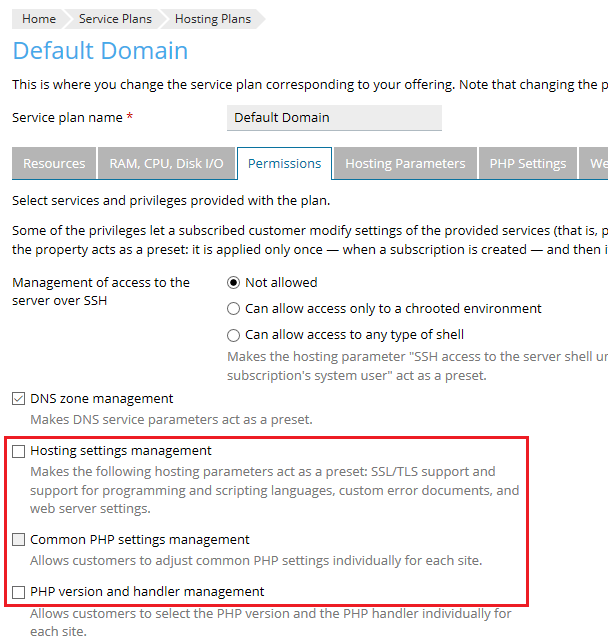This screenshot has width=608, height=644.
Task: Go to Home in the breadcrumb
Action: pyautogui.click(x=39, y=19)
